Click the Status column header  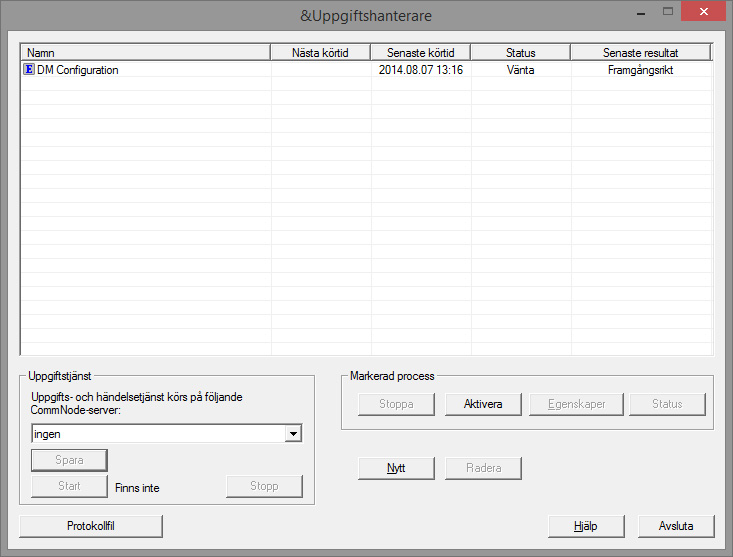520,53
